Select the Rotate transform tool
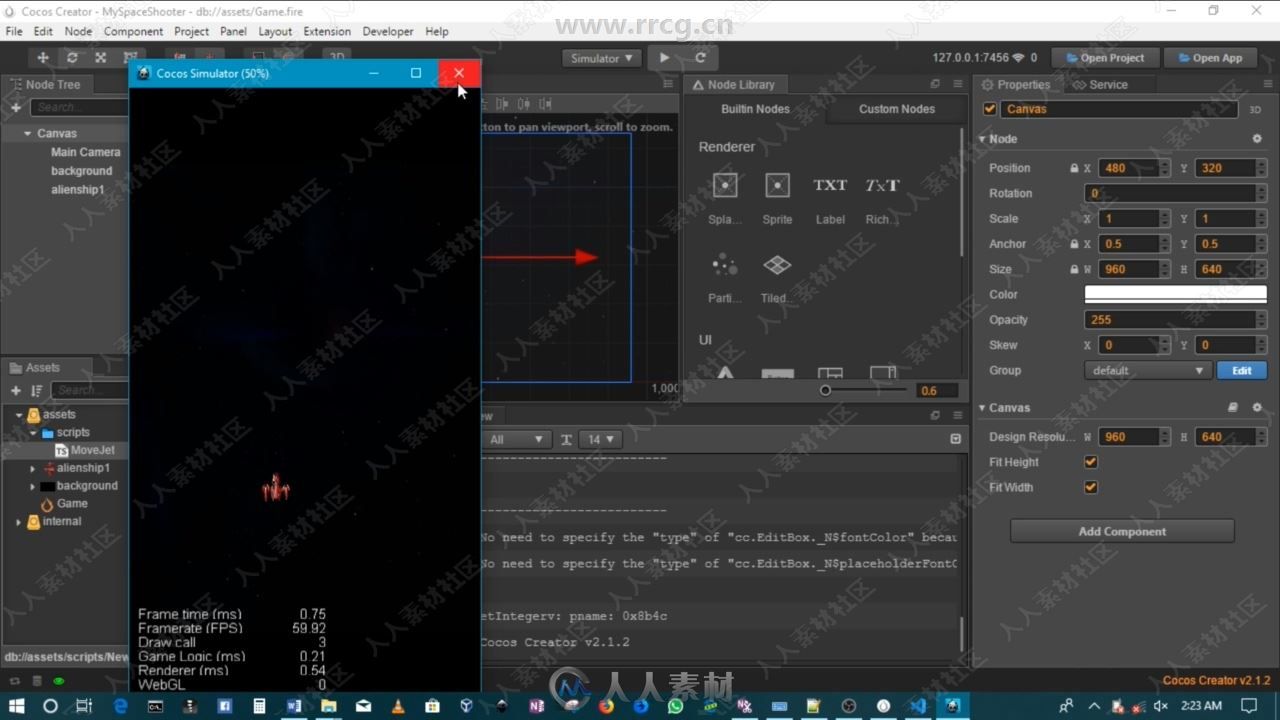The image size is (1280, 720). click(72, 58)
